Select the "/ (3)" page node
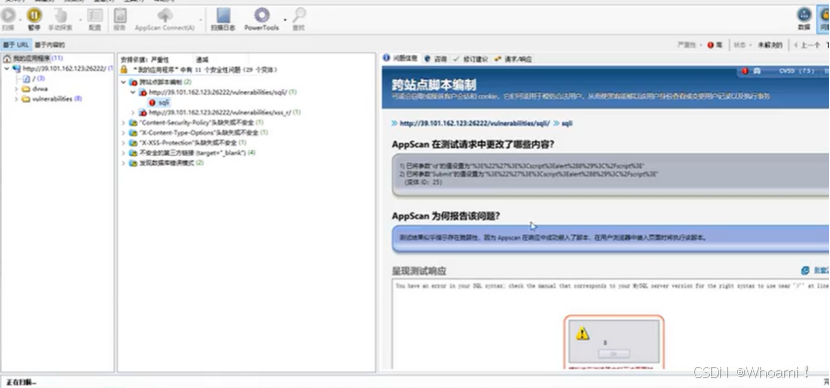Screen dimensions: 830x388 click(x=35, y=79)
